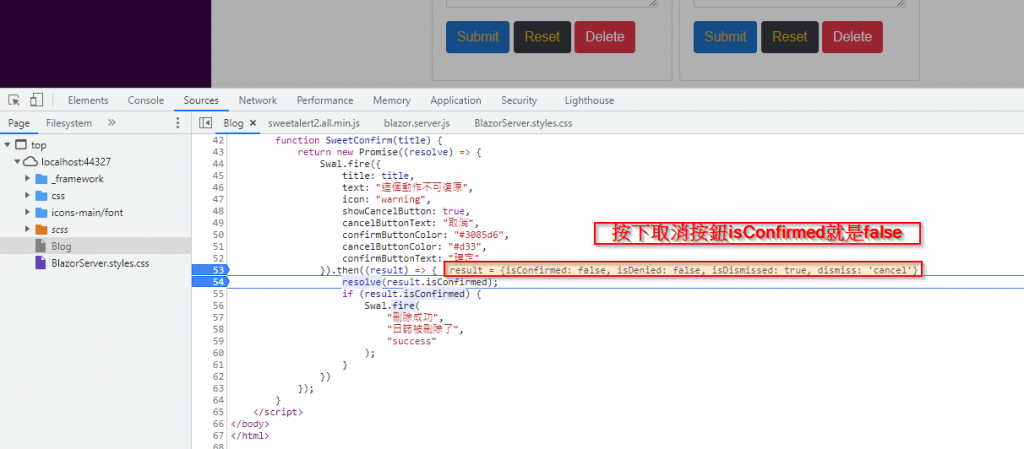Image resolution: width=1024 pixels, height=449 pixels.
Task: Expand the css folder
Action: [28, 196]
